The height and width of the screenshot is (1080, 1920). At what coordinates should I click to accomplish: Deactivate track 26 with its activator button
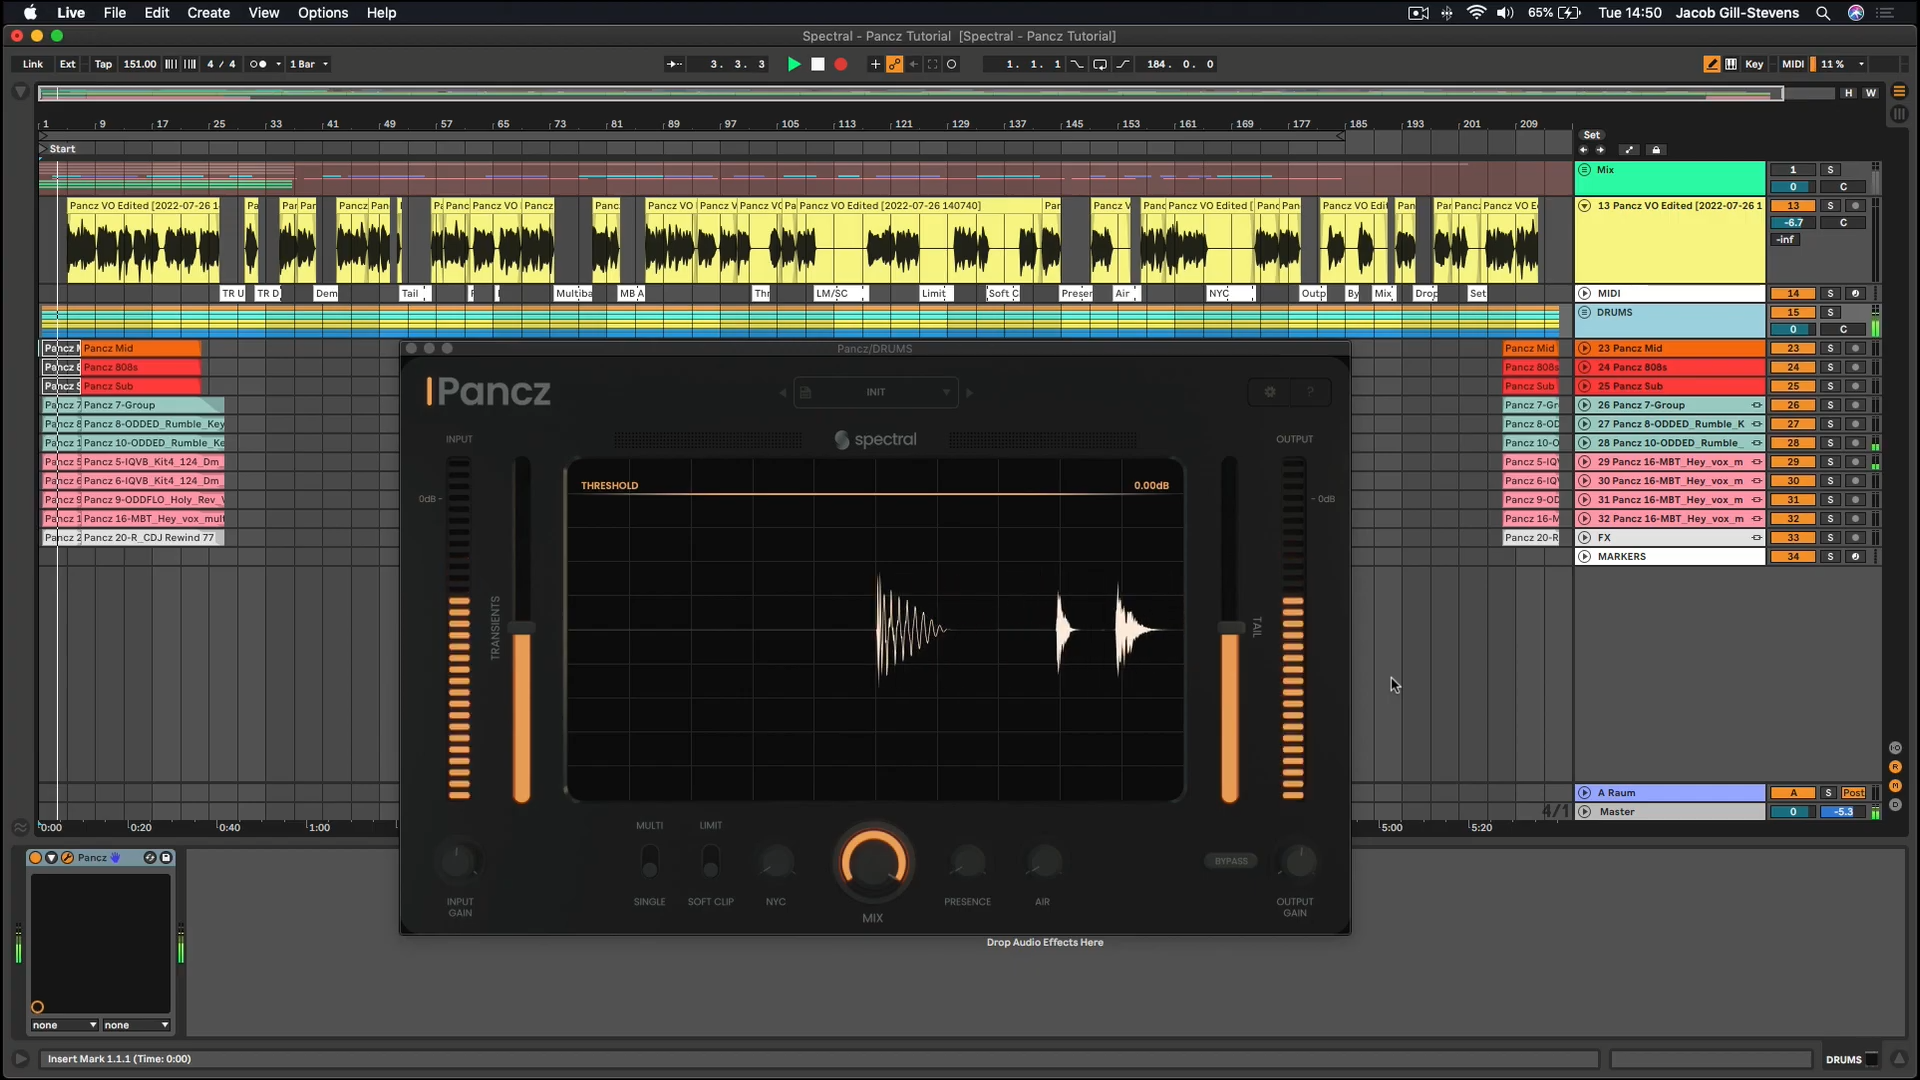(1793, 406)
